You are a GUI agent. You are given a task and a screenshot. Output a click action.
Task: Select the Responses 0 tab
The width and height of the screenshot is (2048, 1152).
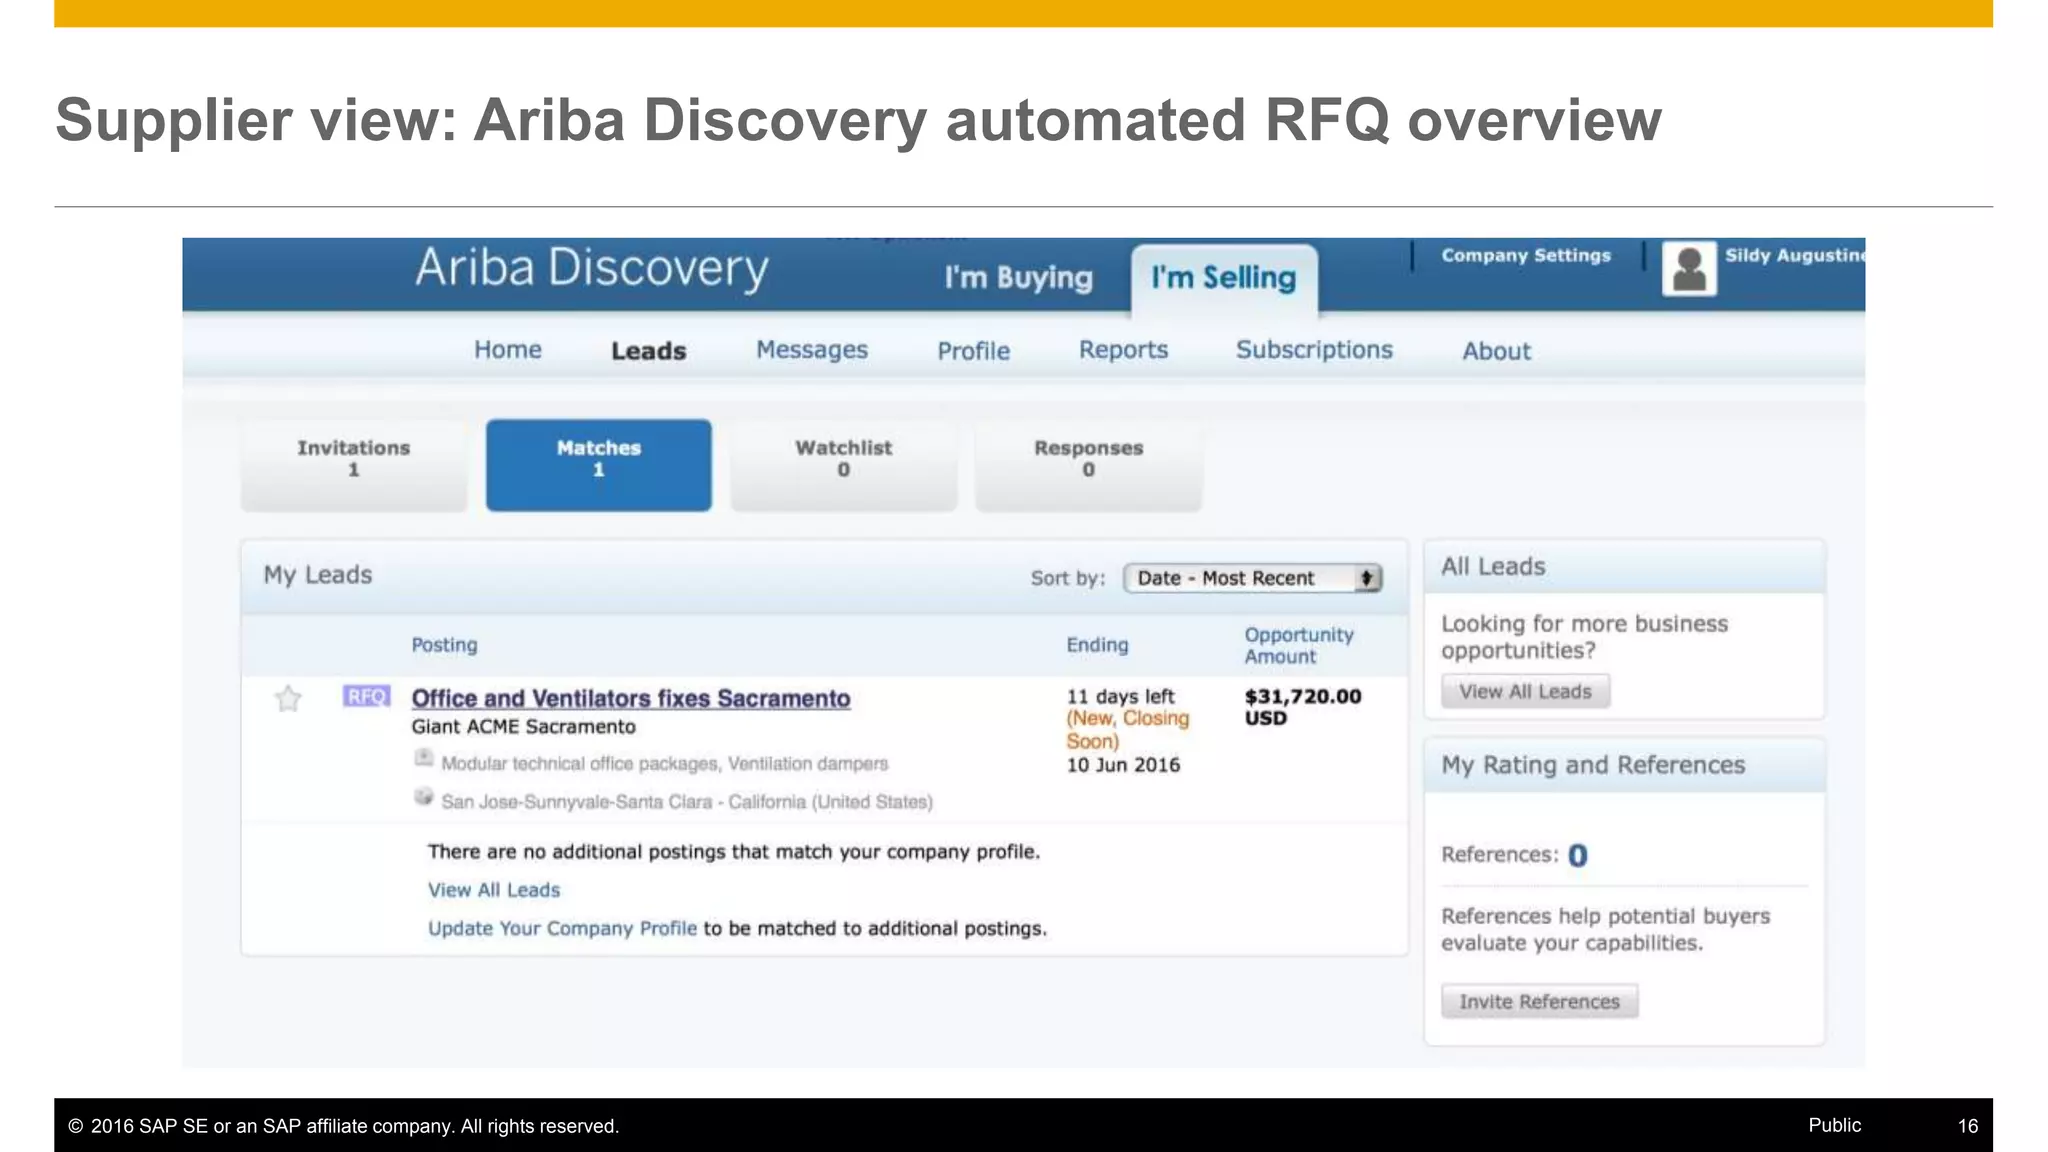[x=1089, y=465]
